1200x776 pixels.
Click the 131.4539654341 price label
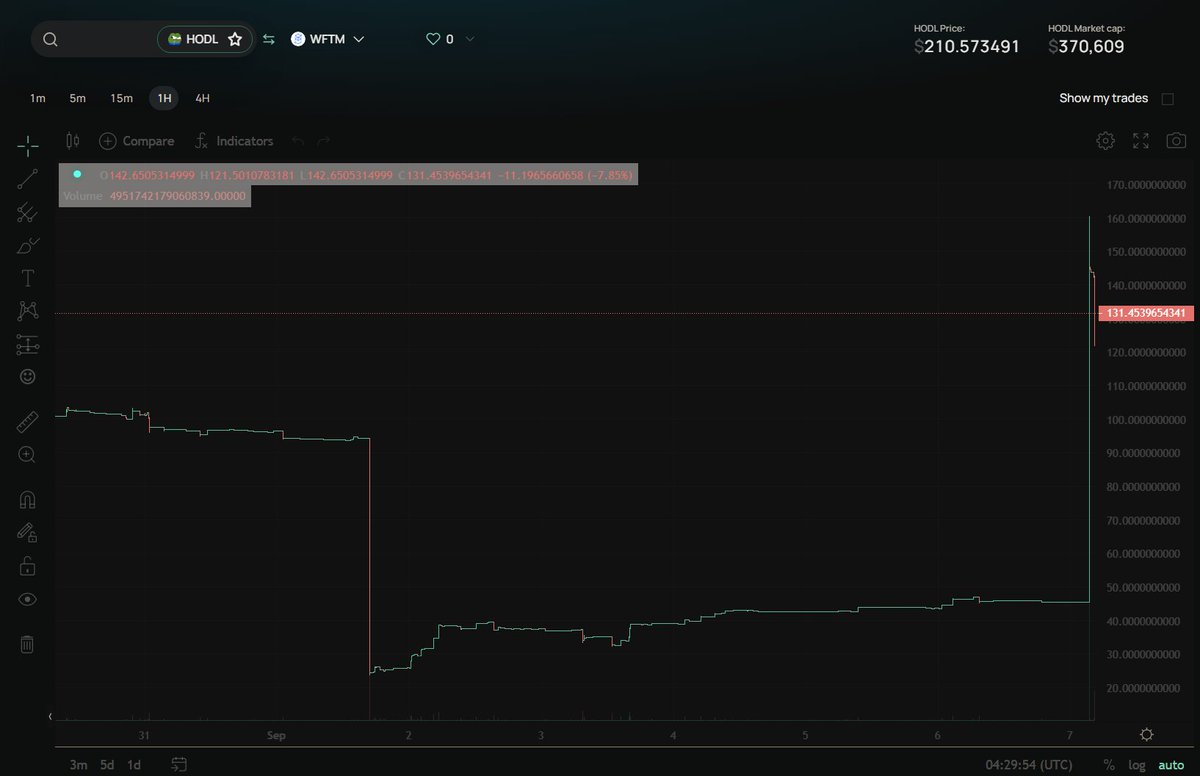tap(1145, 313)
